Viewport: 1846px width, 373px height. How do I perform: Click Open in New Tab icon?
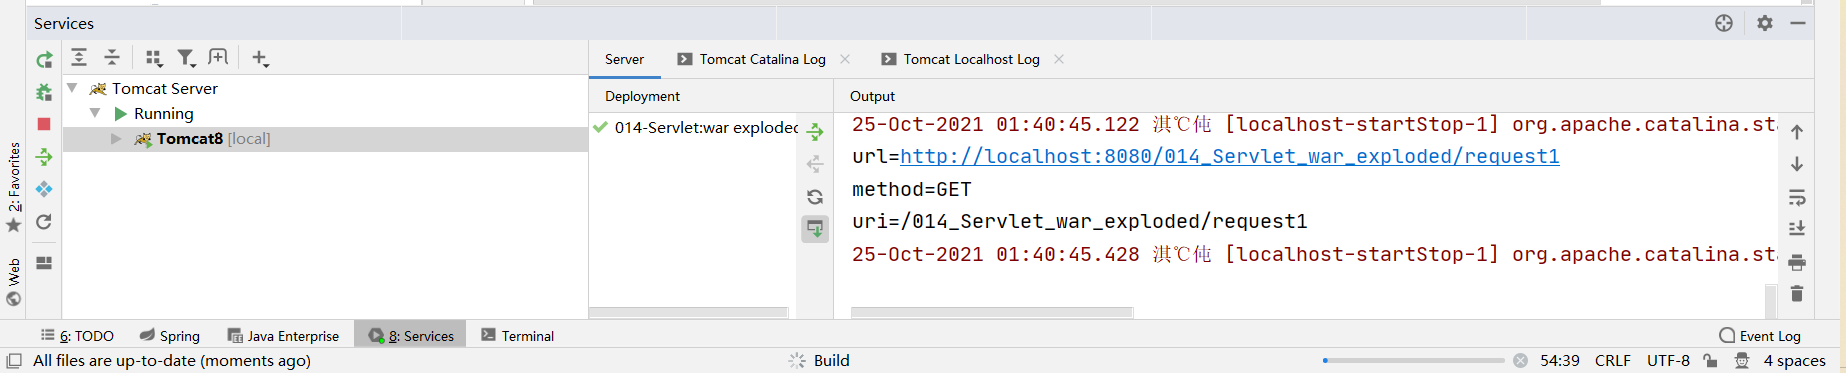click(218, 57)
